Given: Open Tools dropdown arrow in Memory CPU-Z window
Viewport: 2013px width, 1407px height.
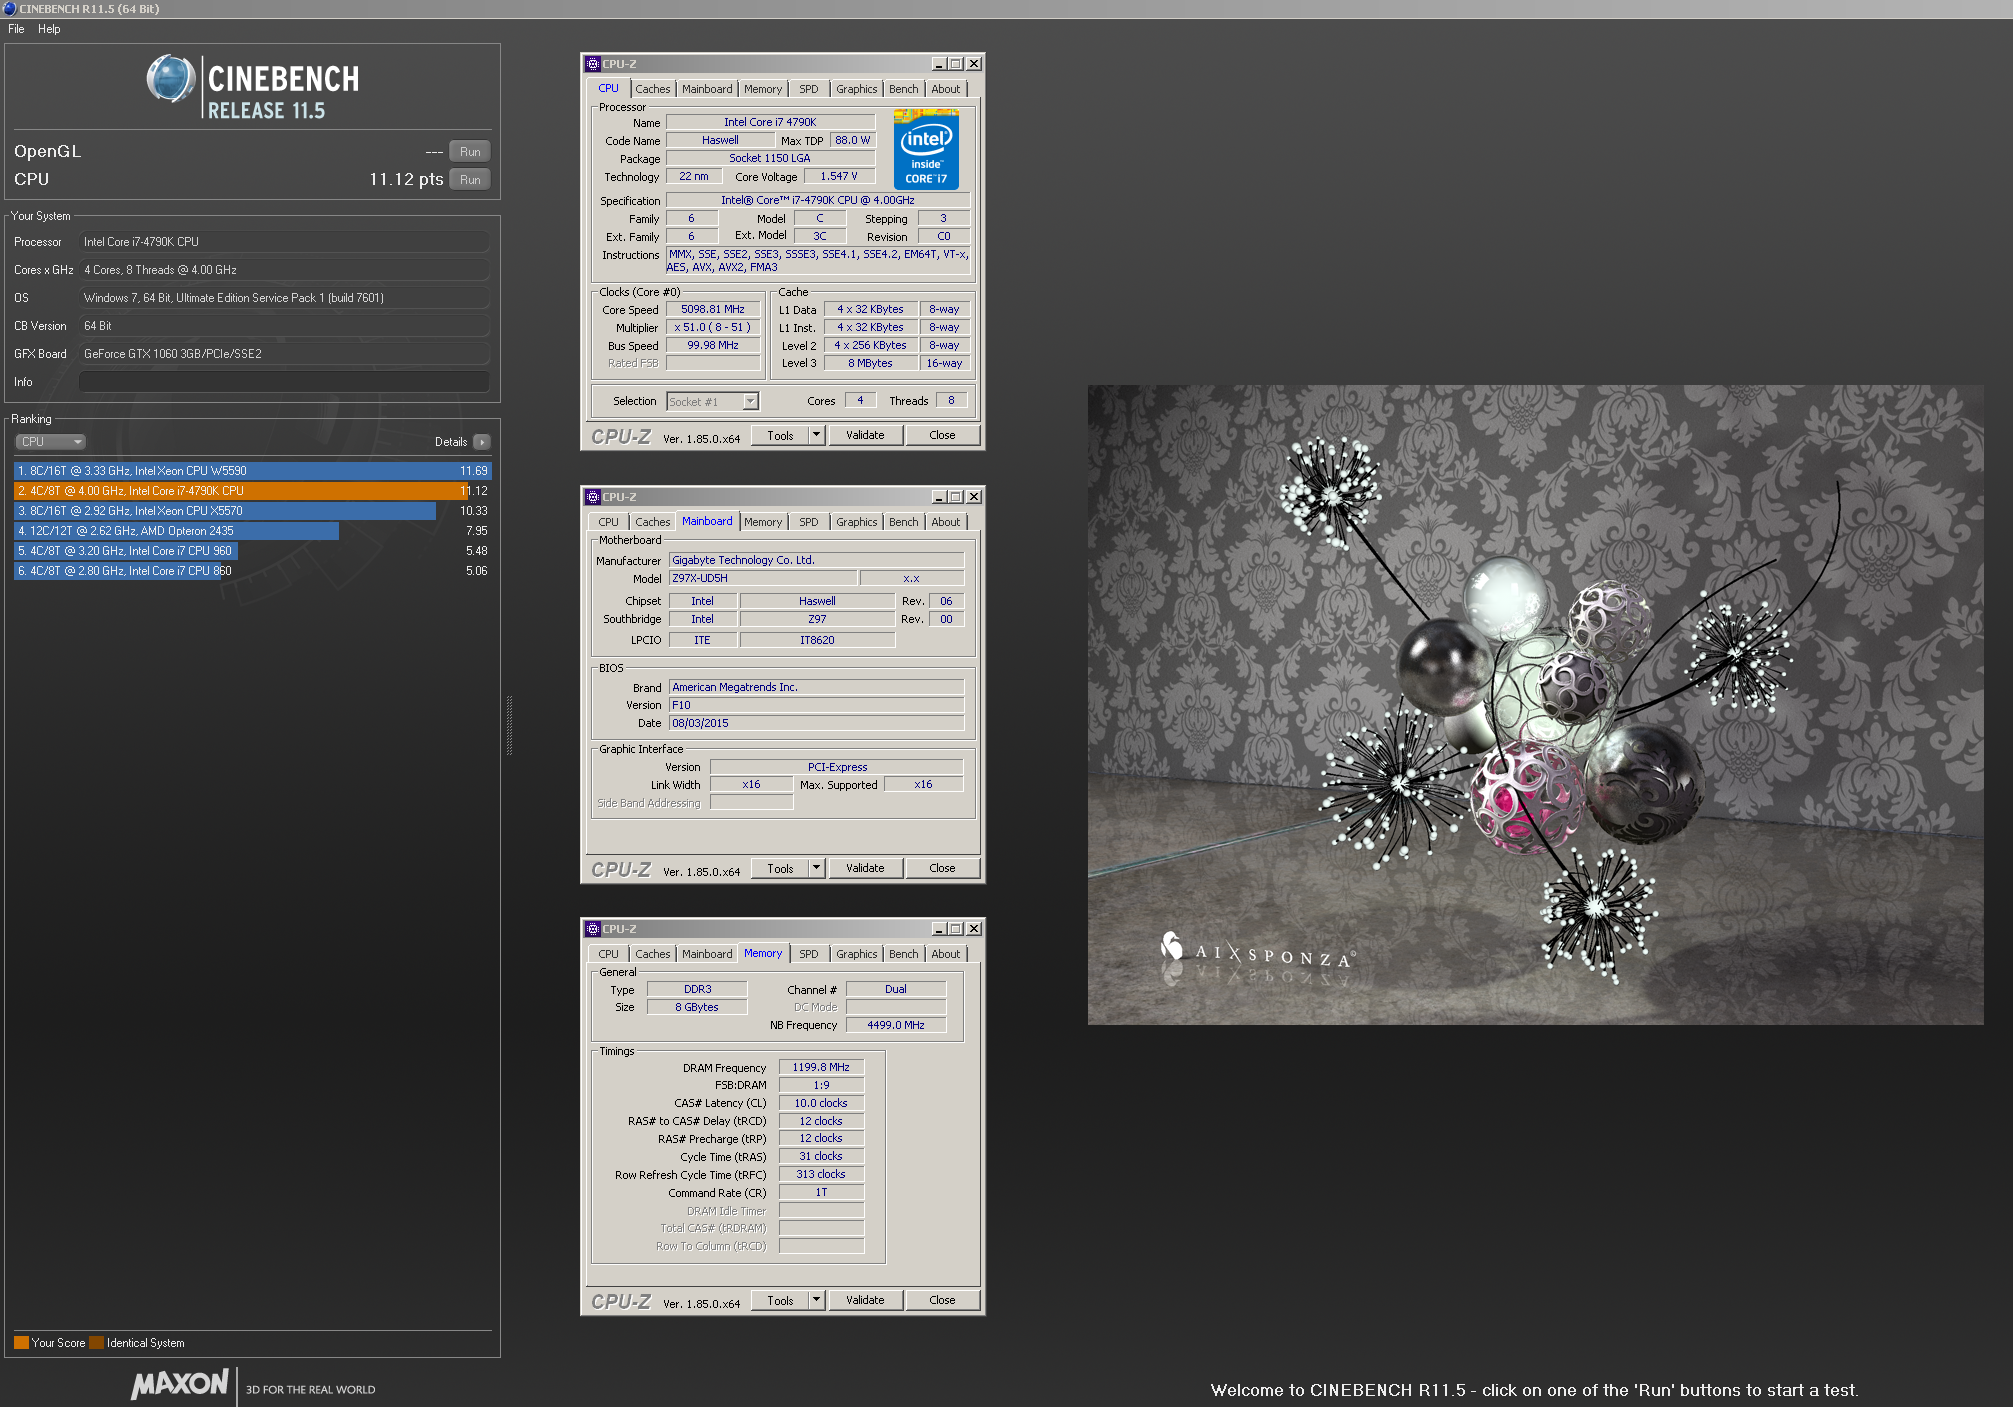Looking at the screenshot, I should coord(816,1300).
